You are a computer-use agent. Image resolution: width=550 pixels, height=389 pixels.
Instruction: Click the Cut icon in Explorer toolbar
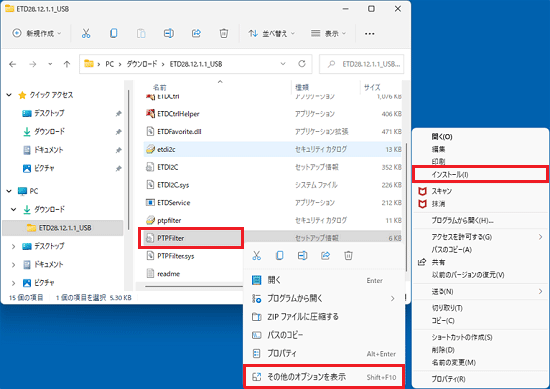(86, 33)
